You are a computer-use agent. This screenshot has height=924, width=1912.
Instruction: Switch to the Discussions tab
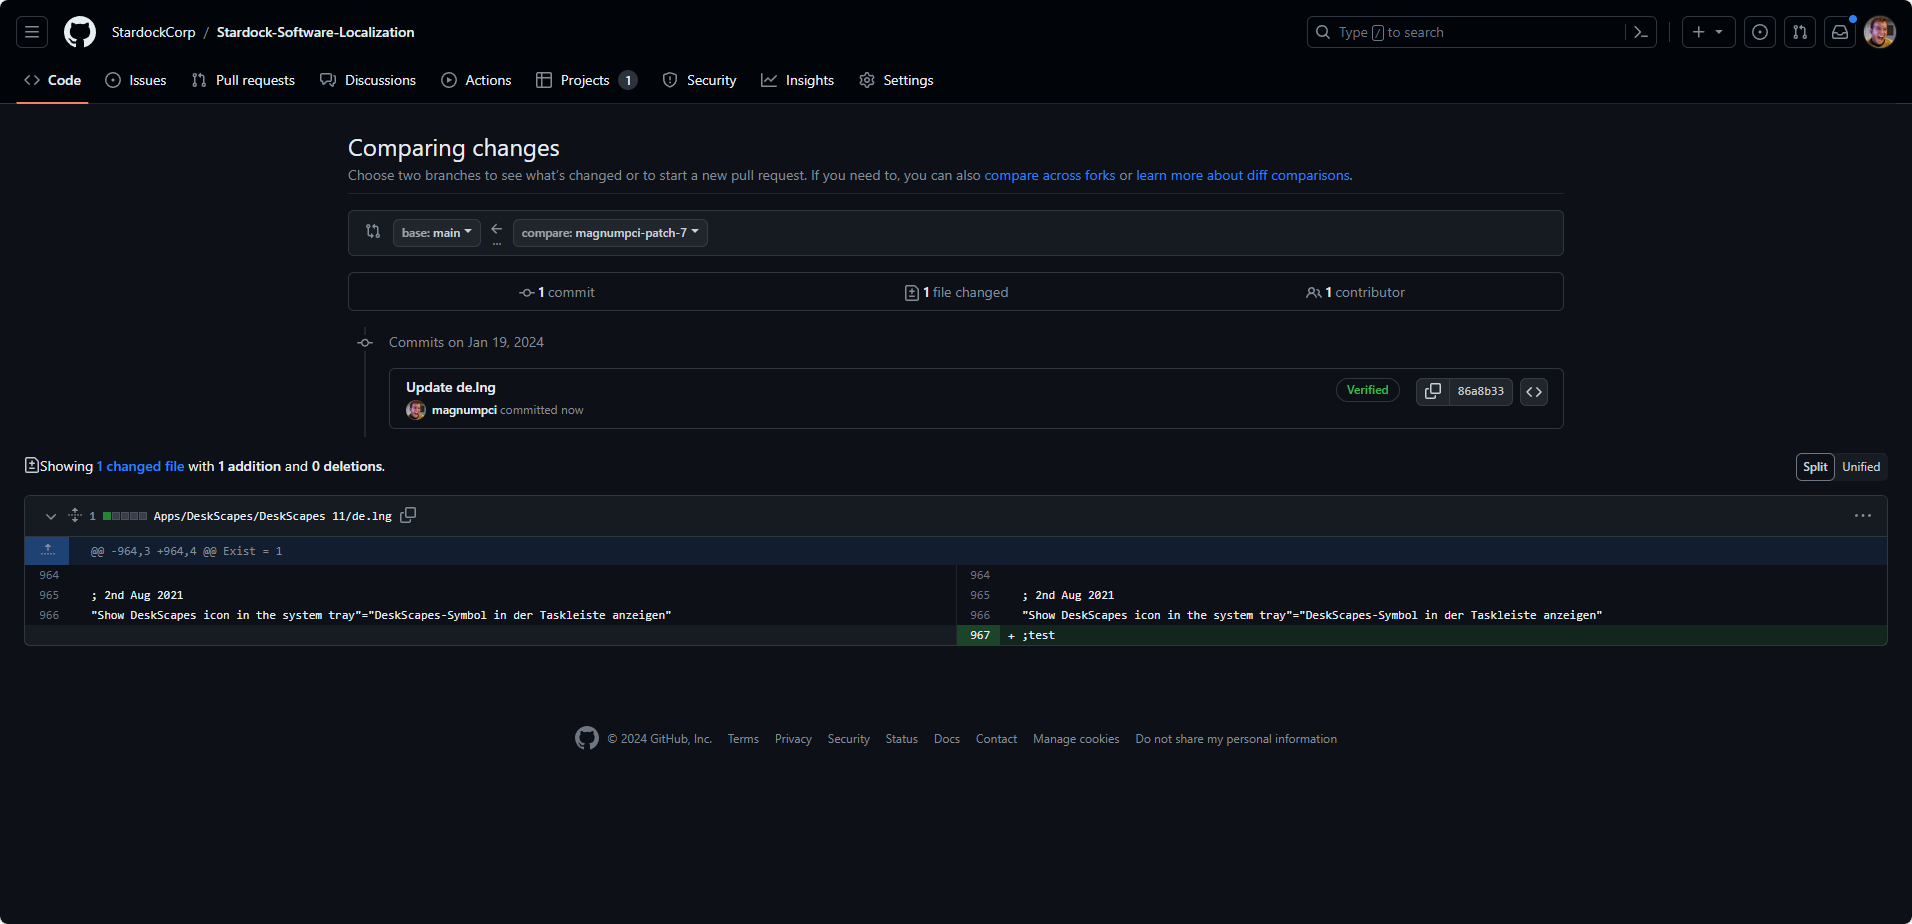[x=368, y=80]
